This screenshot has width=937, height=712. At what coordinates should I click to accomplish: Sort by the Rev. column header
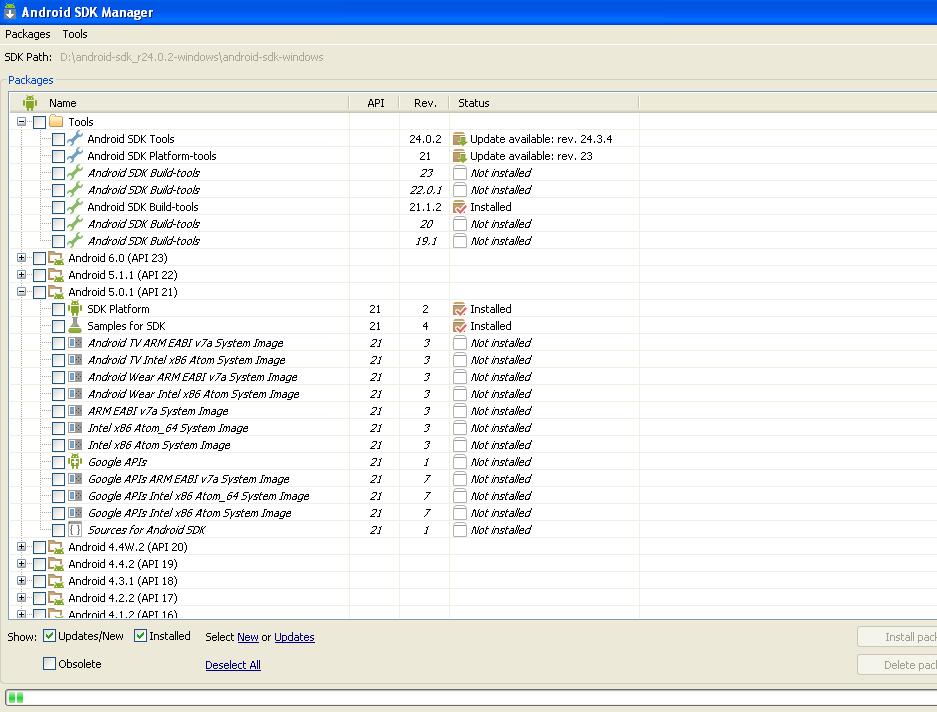click(x=425, y=103)
